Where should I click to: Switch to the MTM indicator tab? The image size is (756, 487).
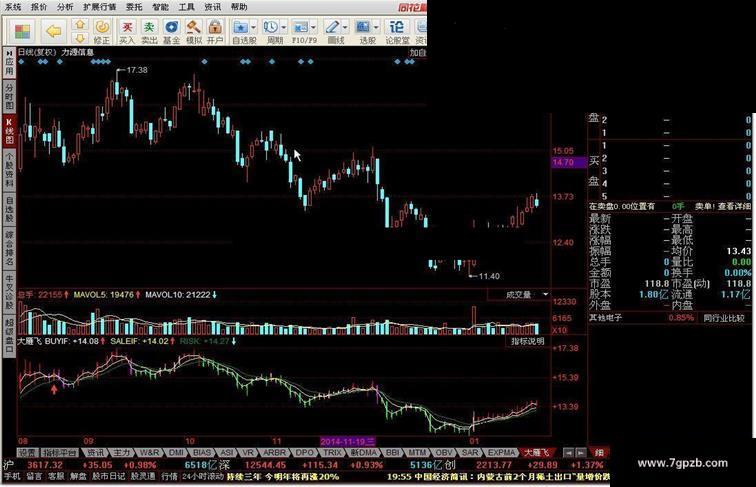coord(417,452)
